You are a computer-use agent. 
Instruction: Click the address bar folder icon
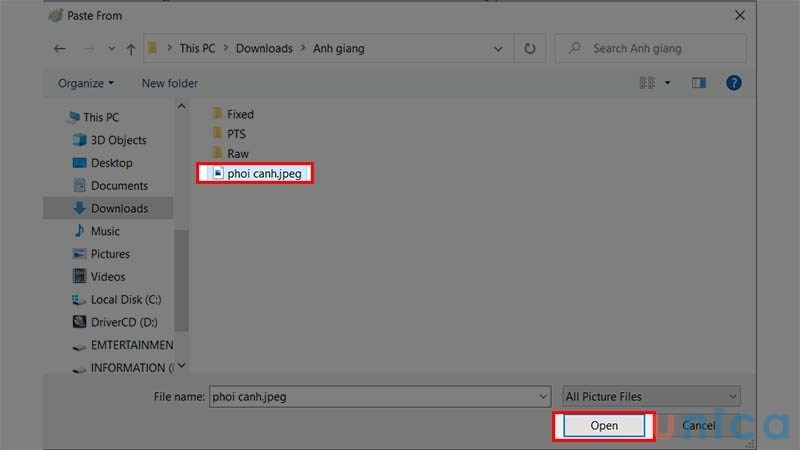click(152, 48)
